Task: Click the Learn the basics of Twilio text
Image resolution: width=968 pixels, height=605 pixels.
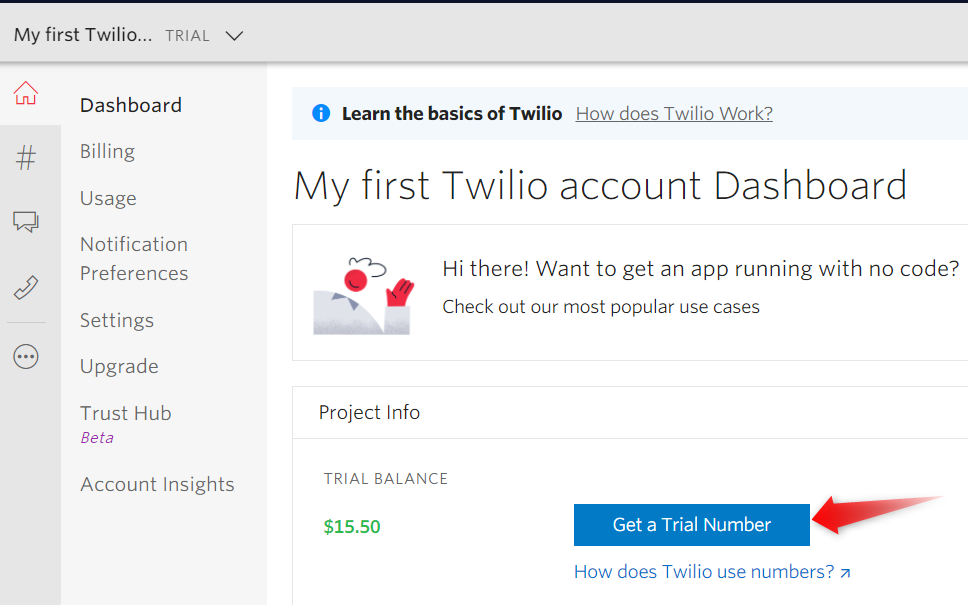Action: 452,114
